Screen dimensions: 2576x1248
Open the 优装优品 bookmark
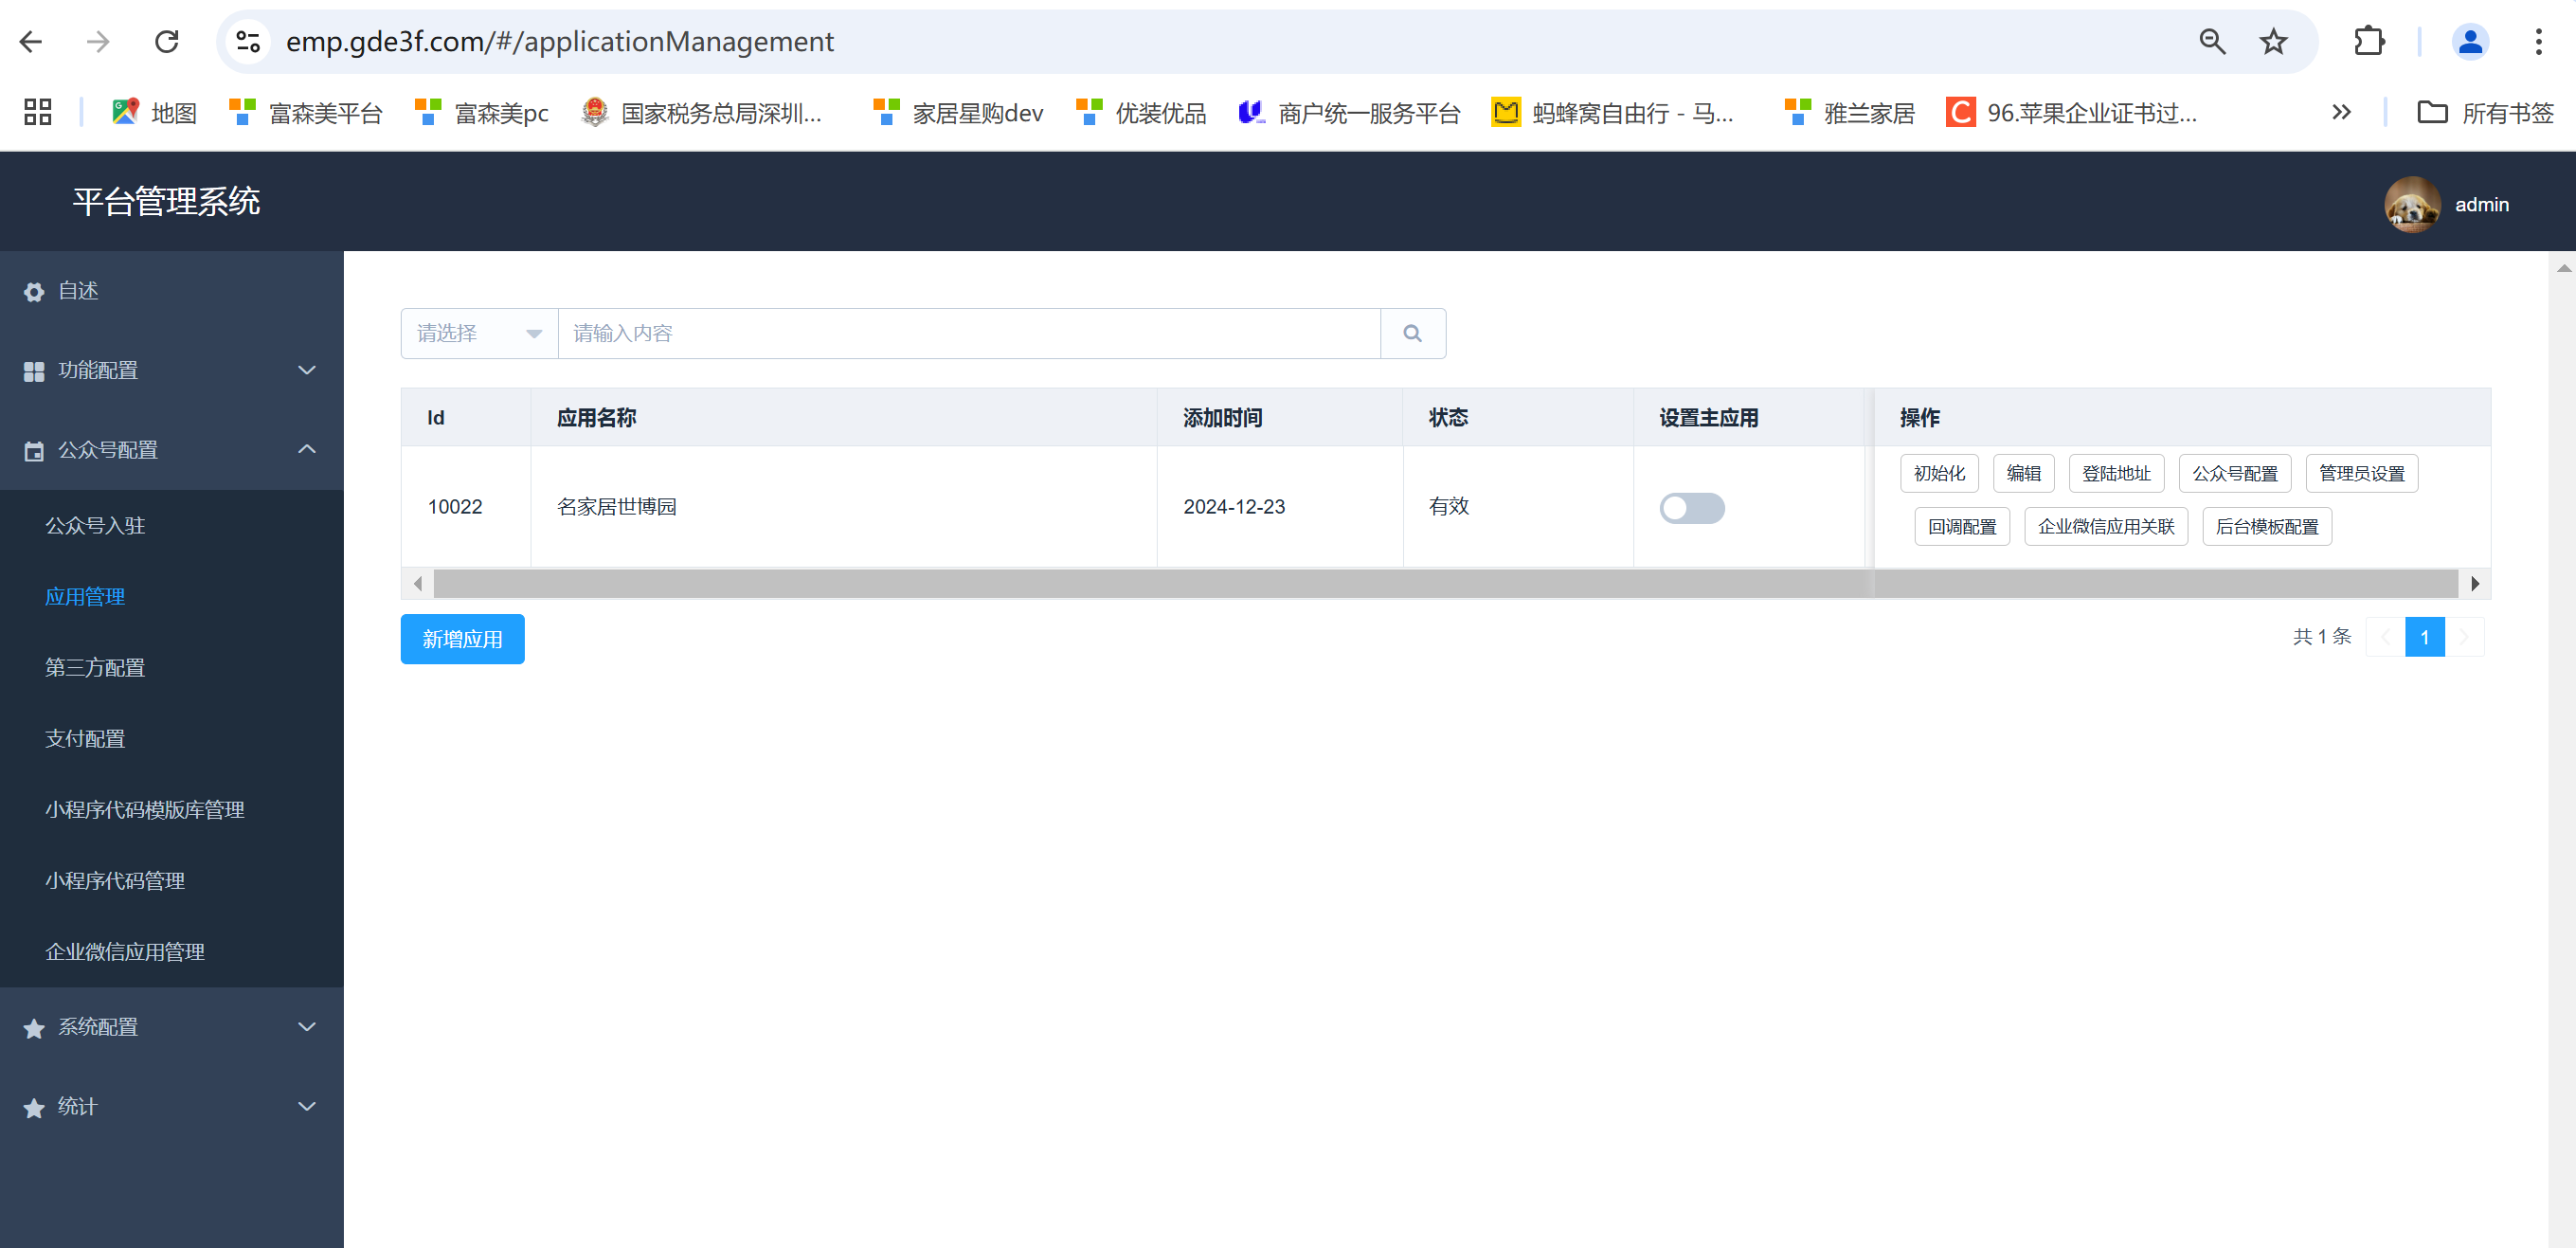pyautogui.click(x=1141, y=113)
